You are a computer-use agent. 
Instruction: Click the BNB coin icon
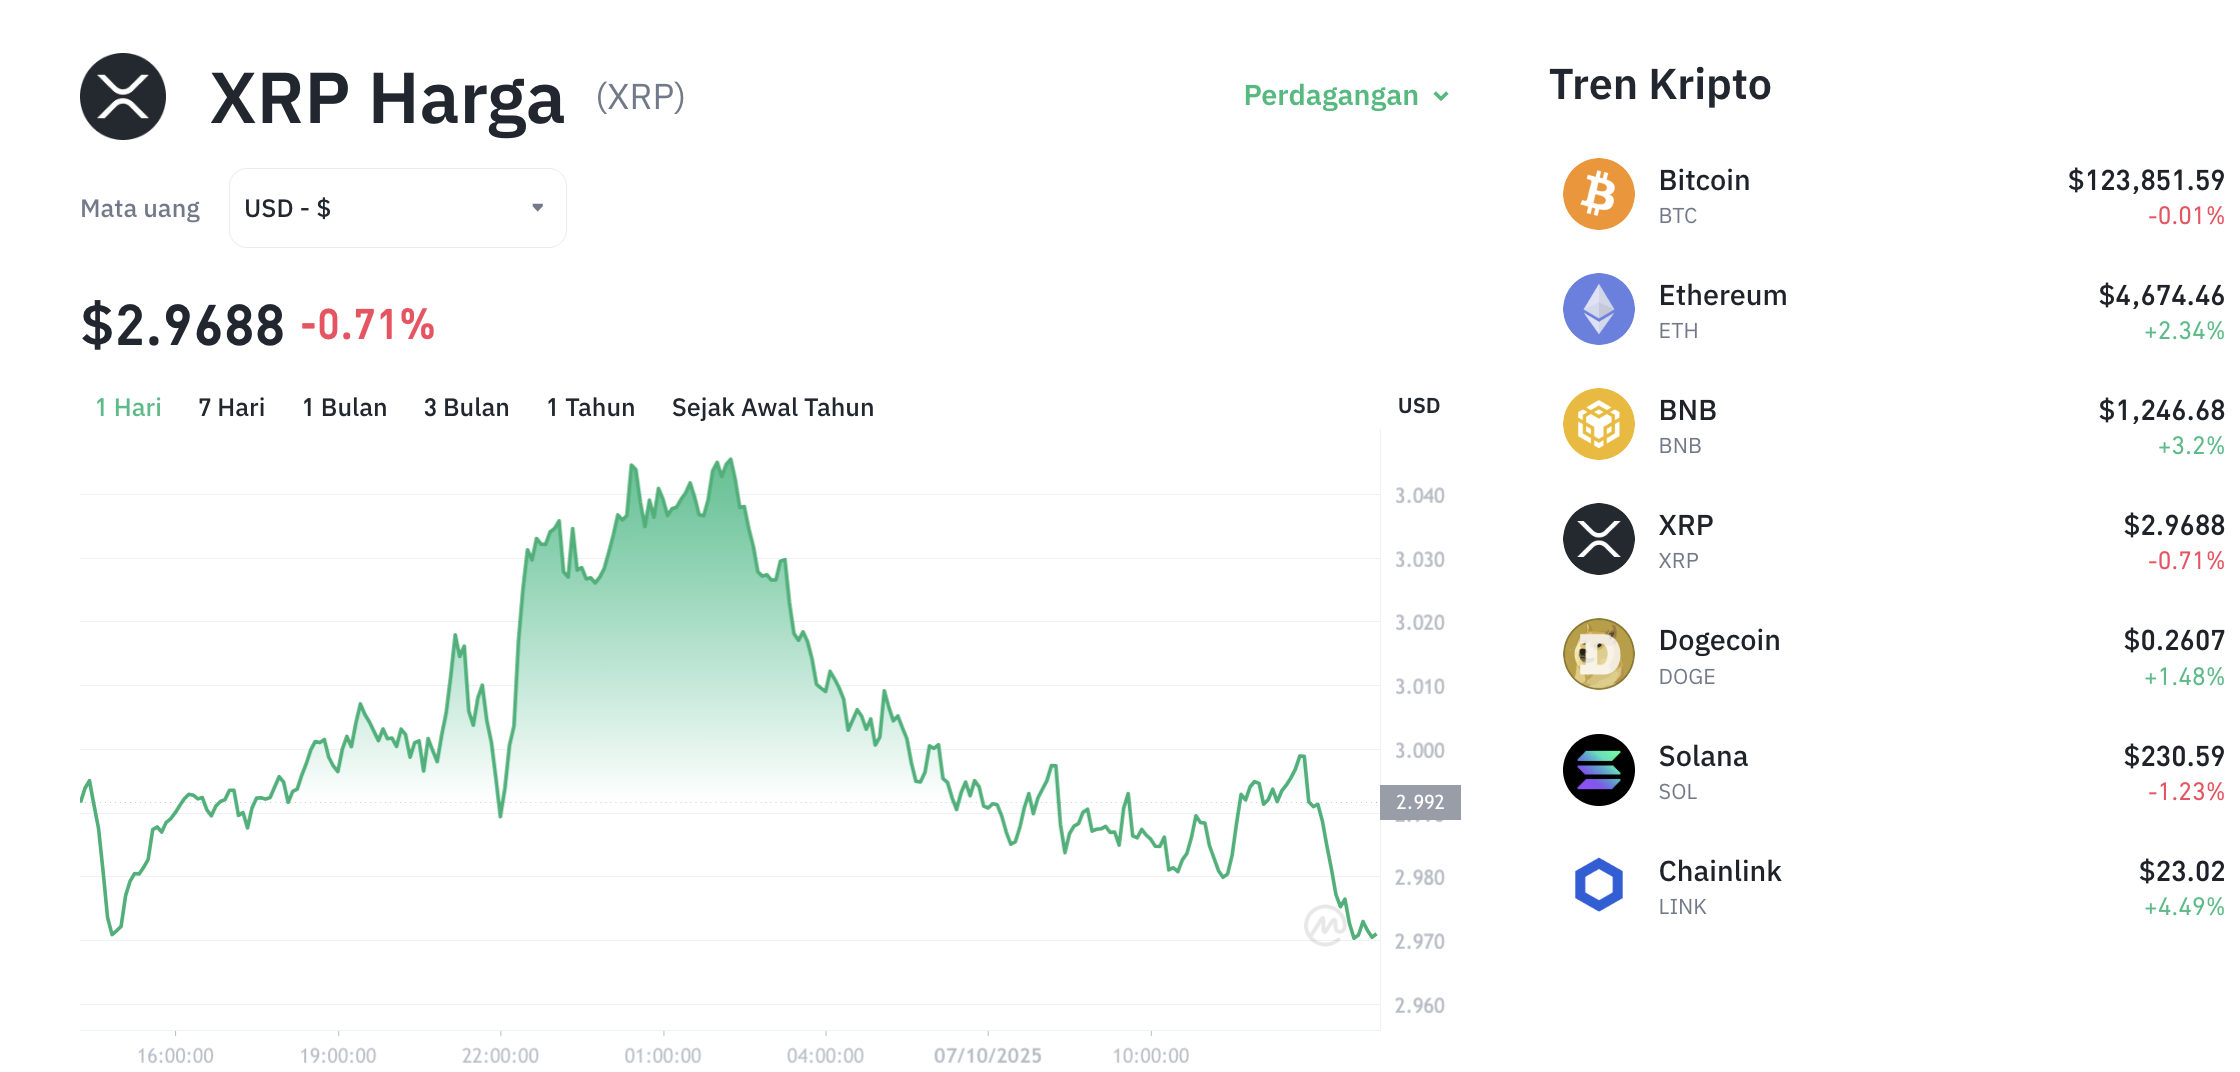point(1598,424)
